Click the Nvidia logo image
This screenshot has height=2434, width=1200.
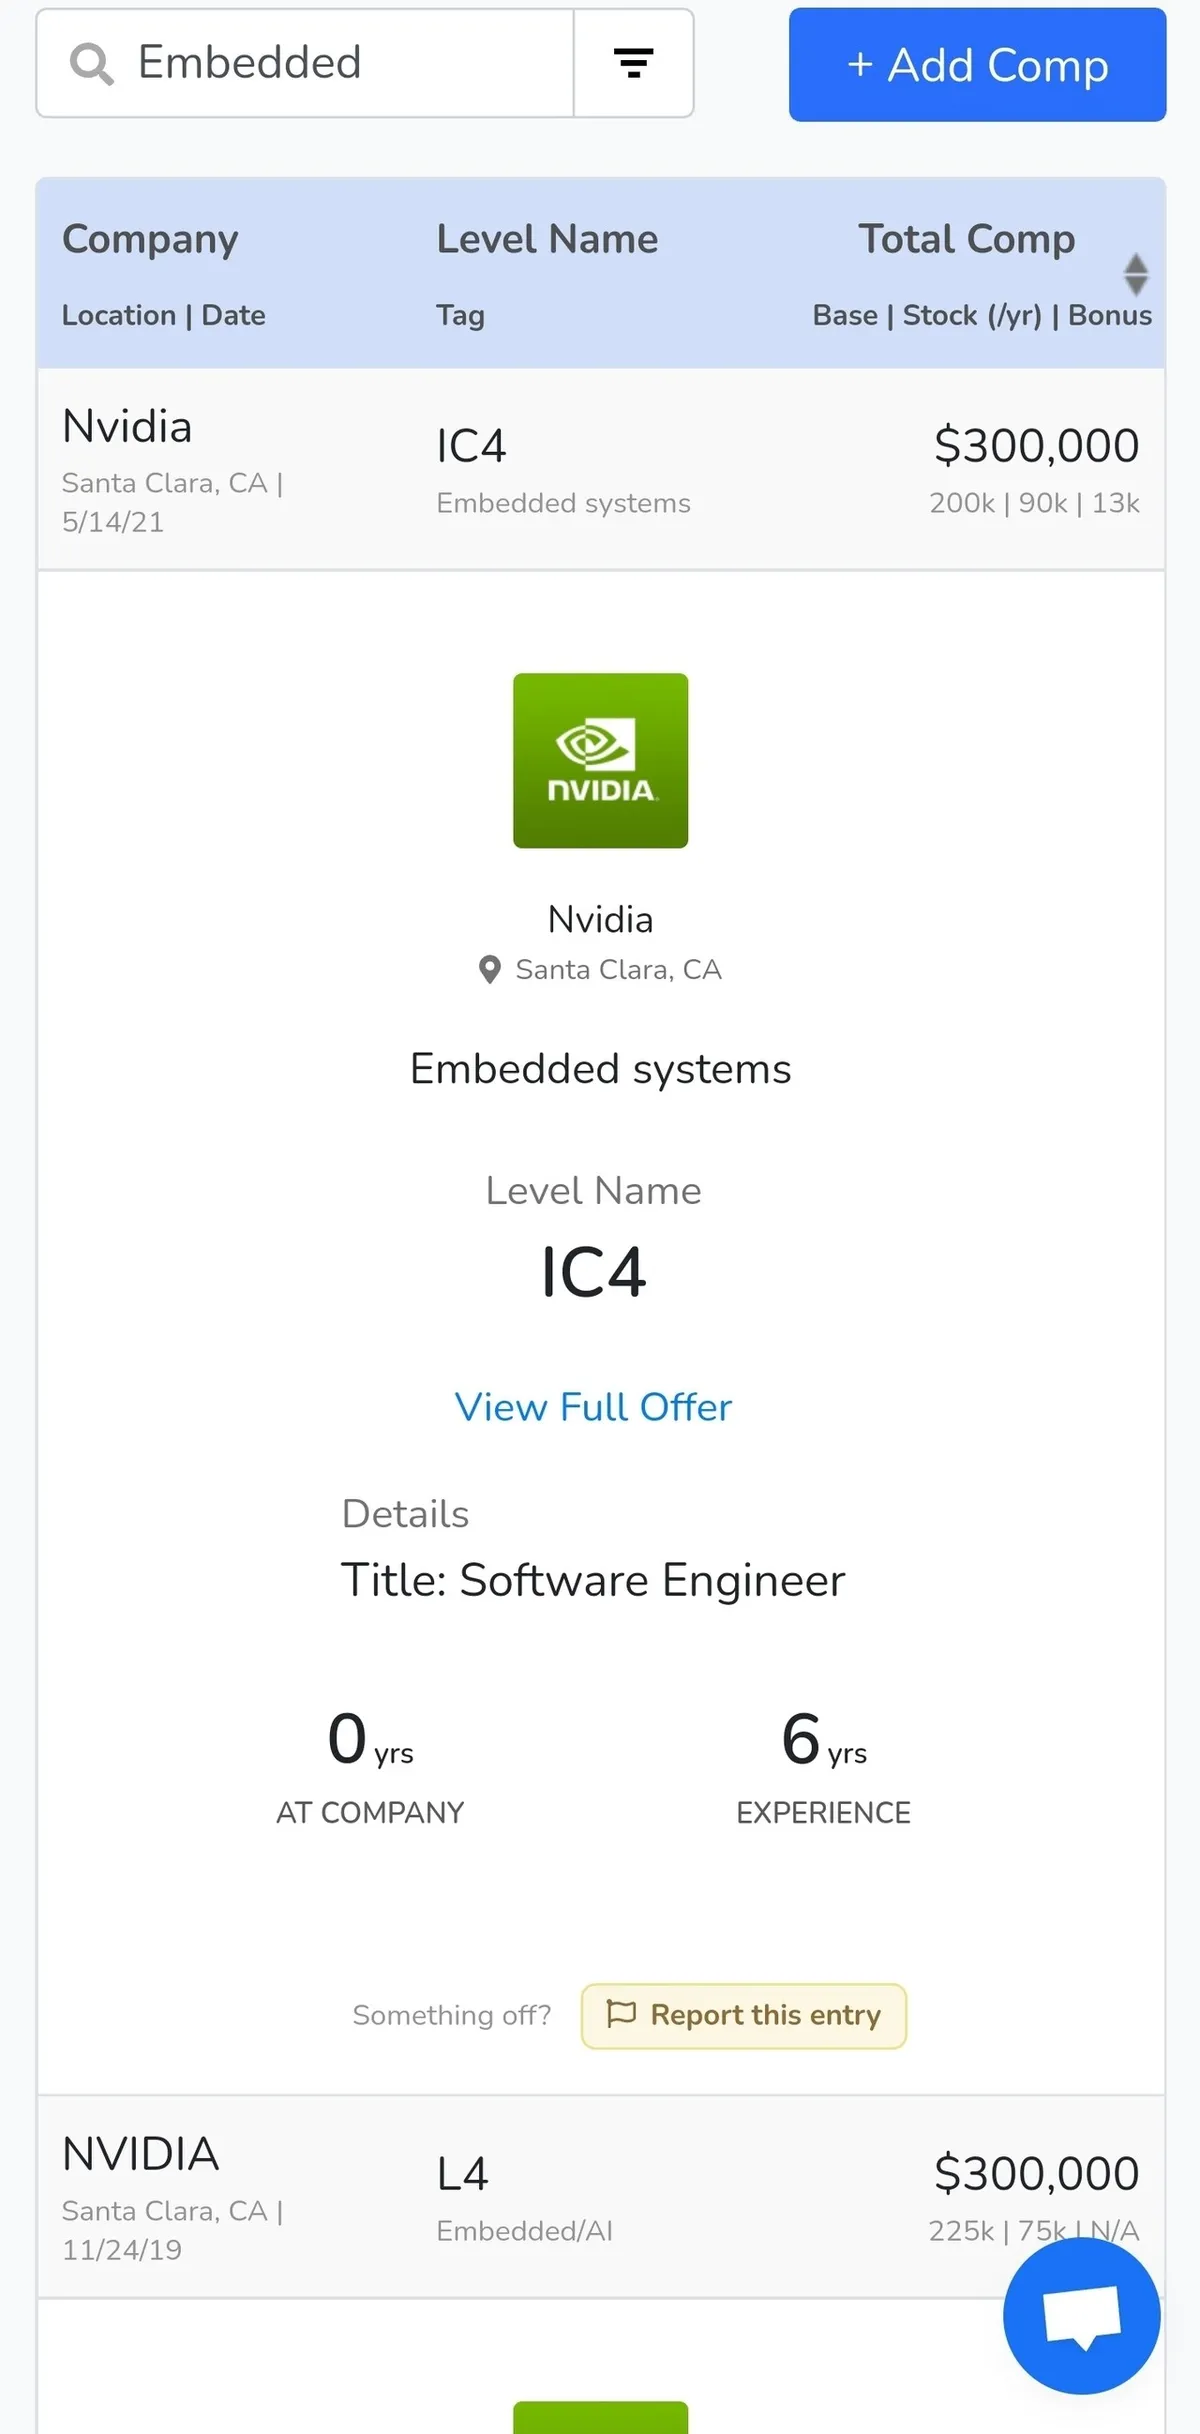point(600,760)
